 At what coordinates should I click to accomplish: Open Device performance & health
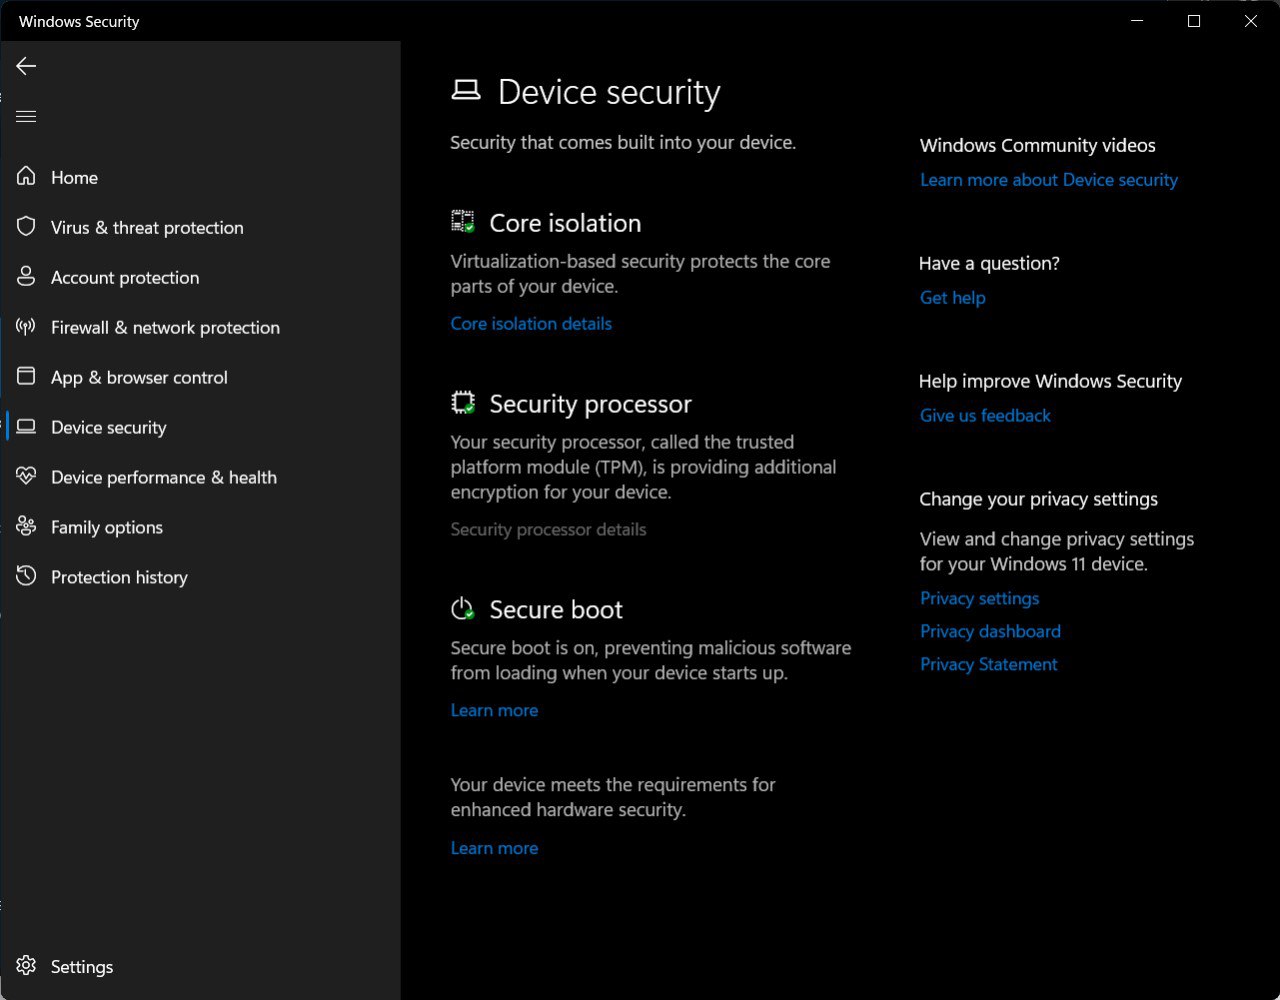(x=164, y=477)
